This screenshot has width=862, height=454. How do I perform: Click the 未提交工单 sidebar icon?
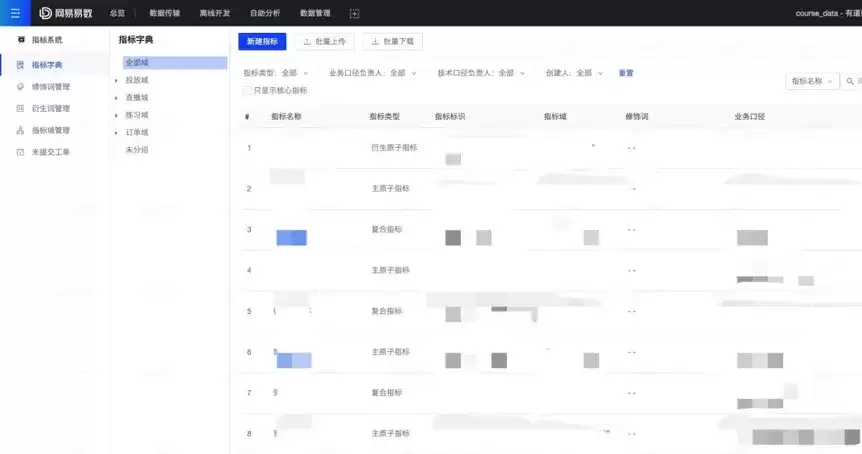tap(20, 152)
